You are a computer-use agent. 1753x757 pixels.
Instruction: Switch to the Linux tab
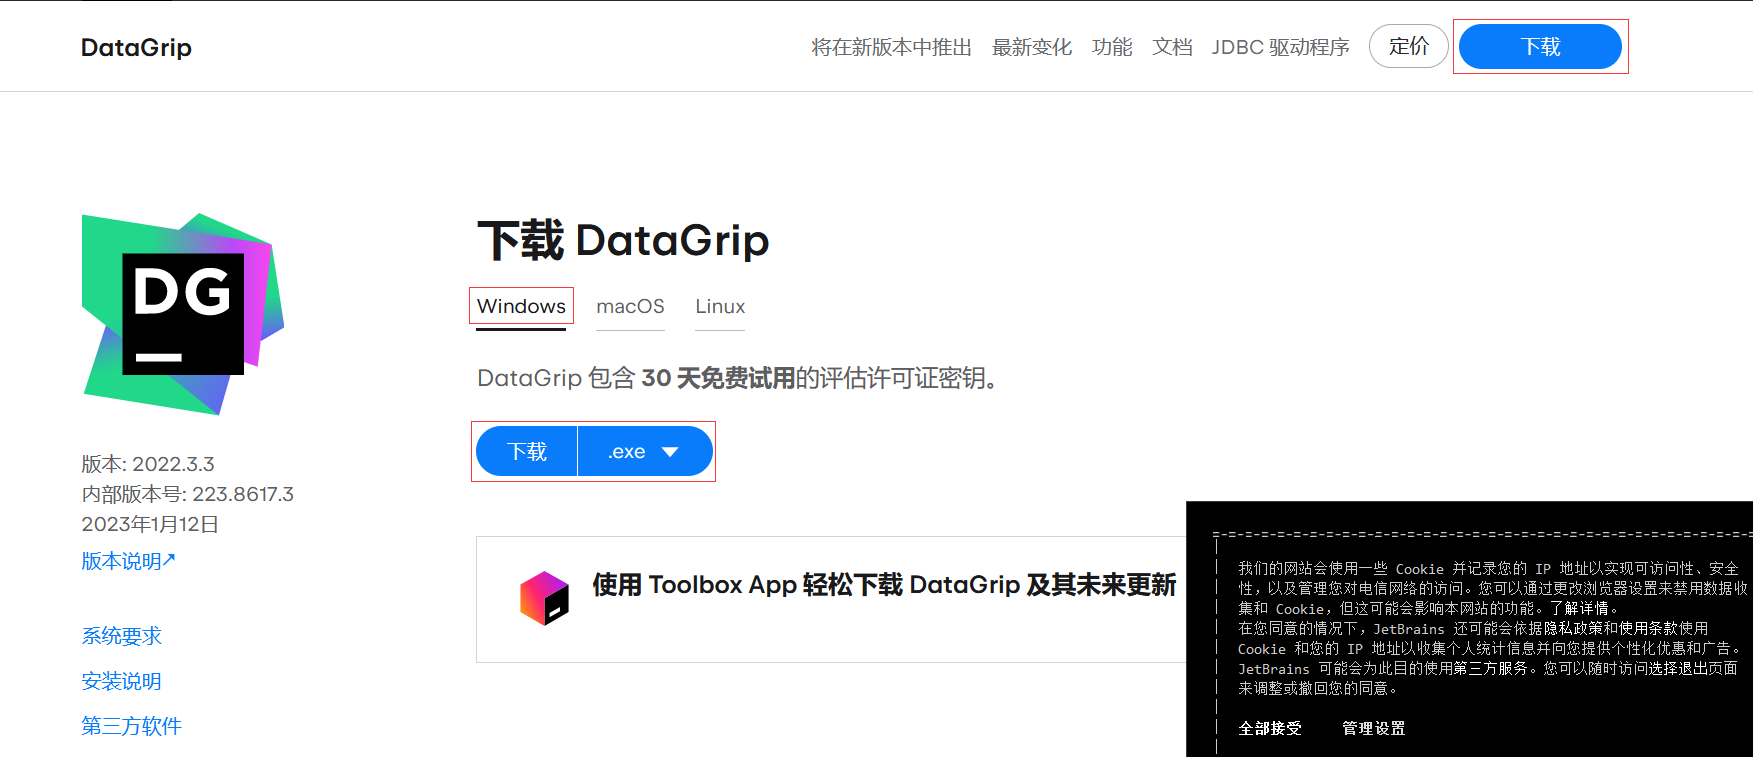point(720,306)
